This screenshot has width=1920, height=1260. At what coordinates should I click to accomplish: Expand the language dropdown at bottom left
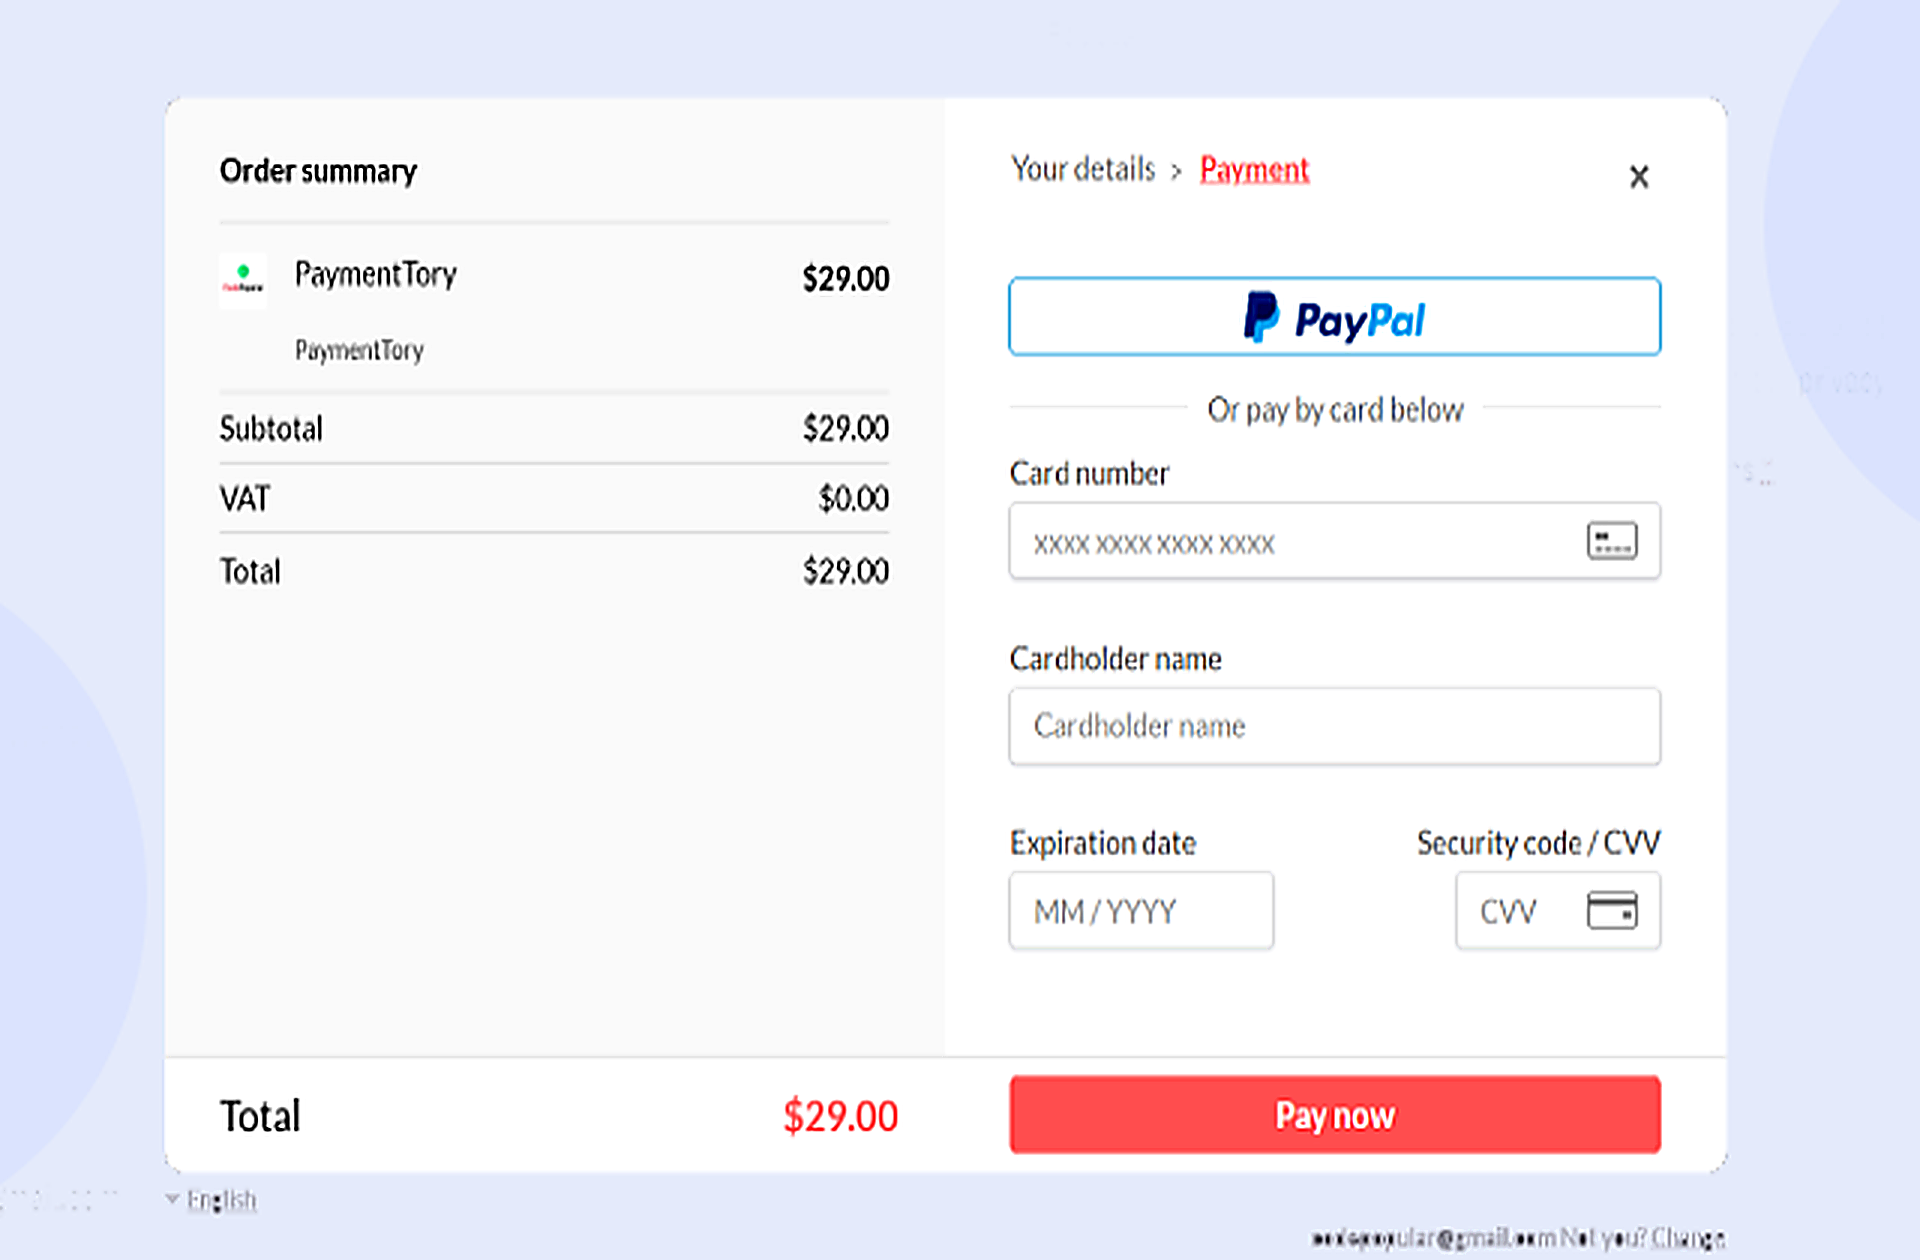point(220,1198)
